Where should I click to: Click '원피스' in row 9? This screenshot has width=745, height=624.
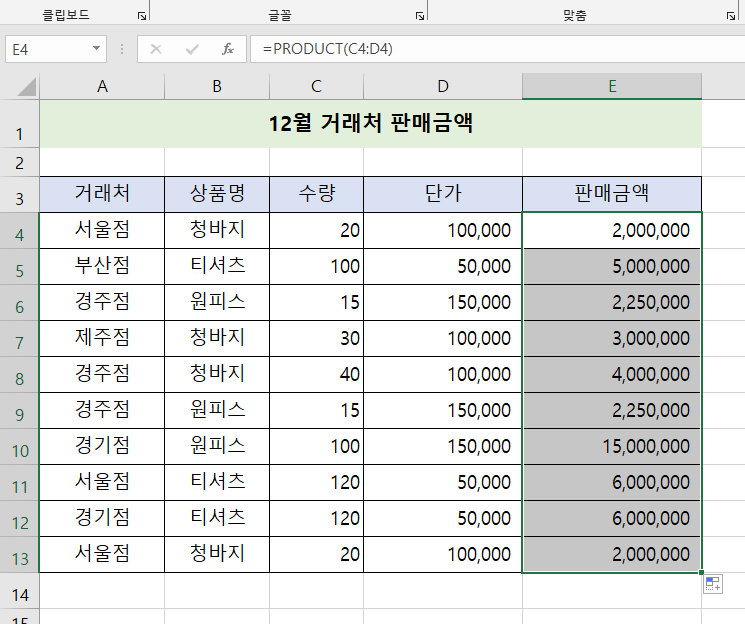click(217, 411)
